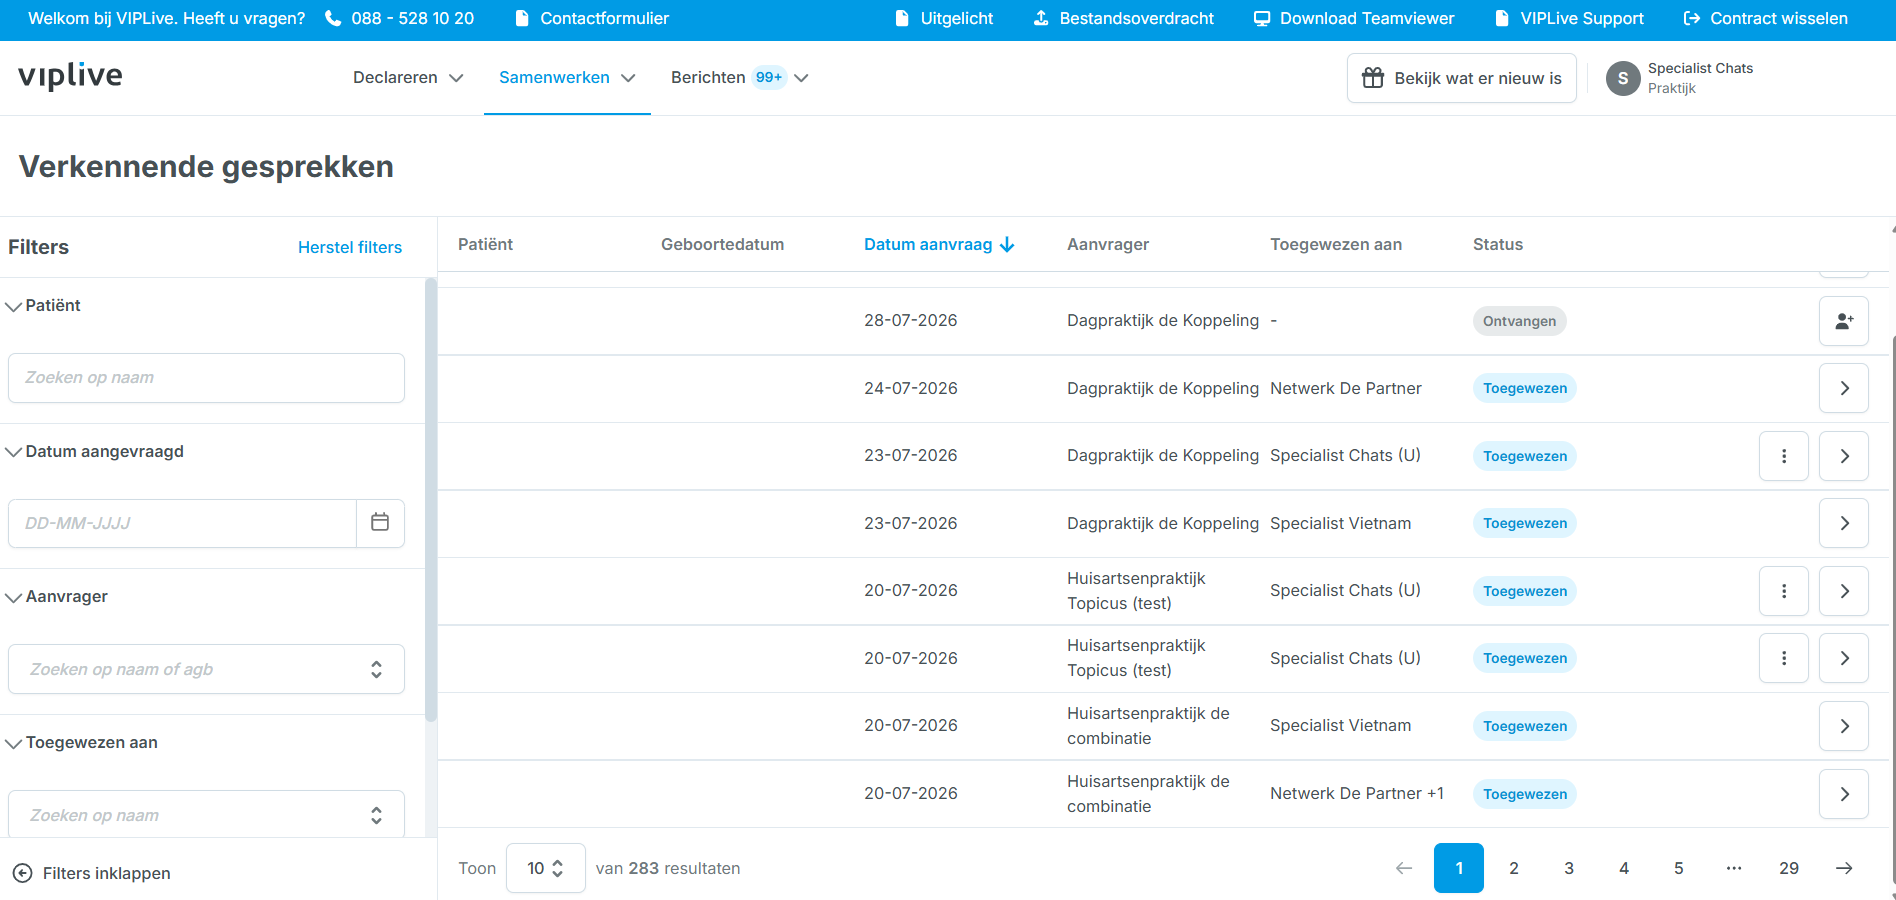Open the Berichten menu
Screen dimensions: 1896x900
739,77
